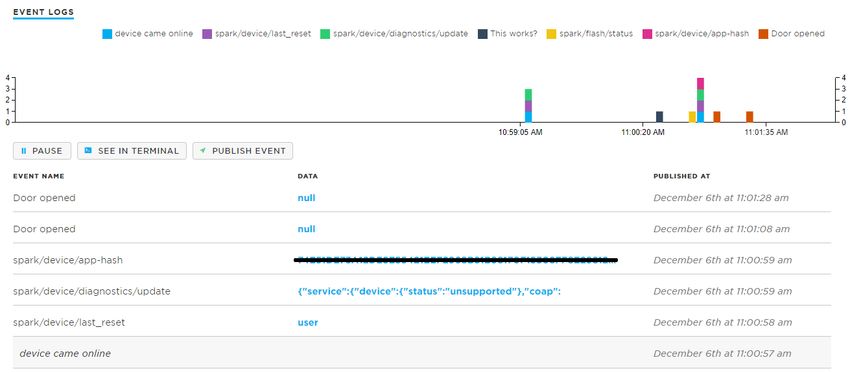Image resolution: width=850 pixels, height=373 pixels.
Task: Click the paper-plane icon in PUBLISH EVENT
Action: click(203, 151)
